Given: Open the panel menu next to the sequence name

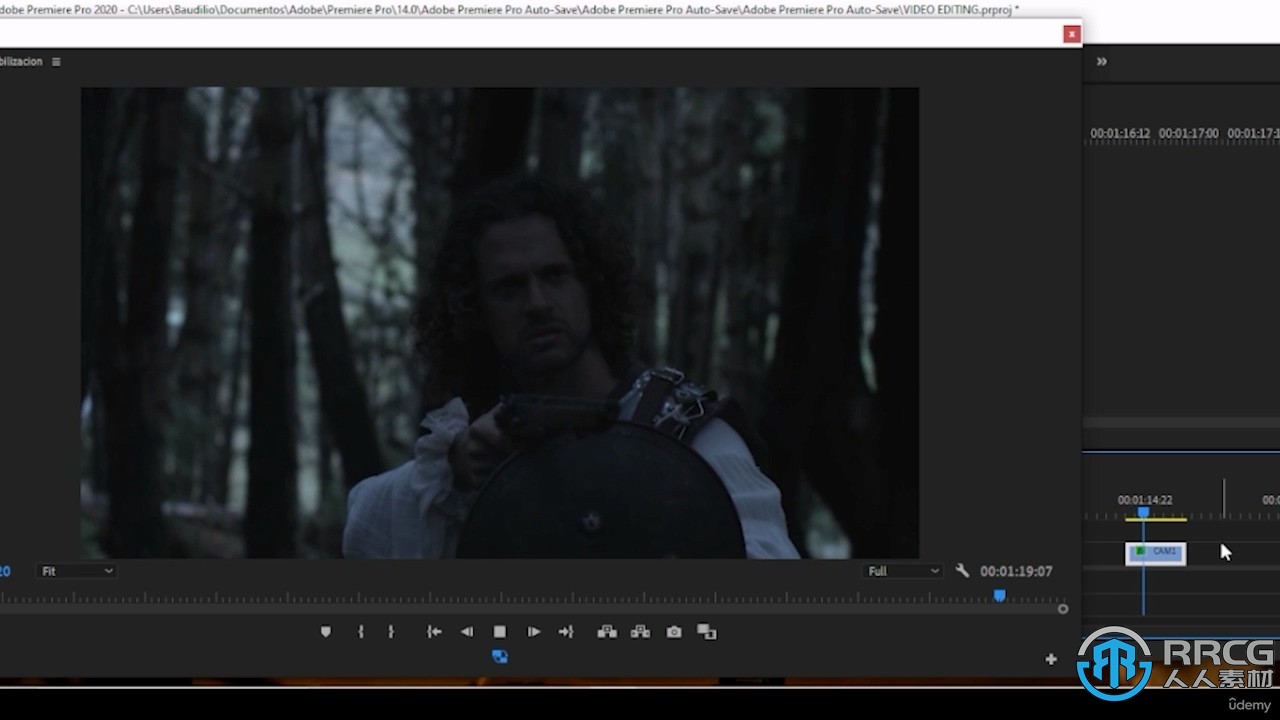Looking at the screenshot, I should coord(56,62).
